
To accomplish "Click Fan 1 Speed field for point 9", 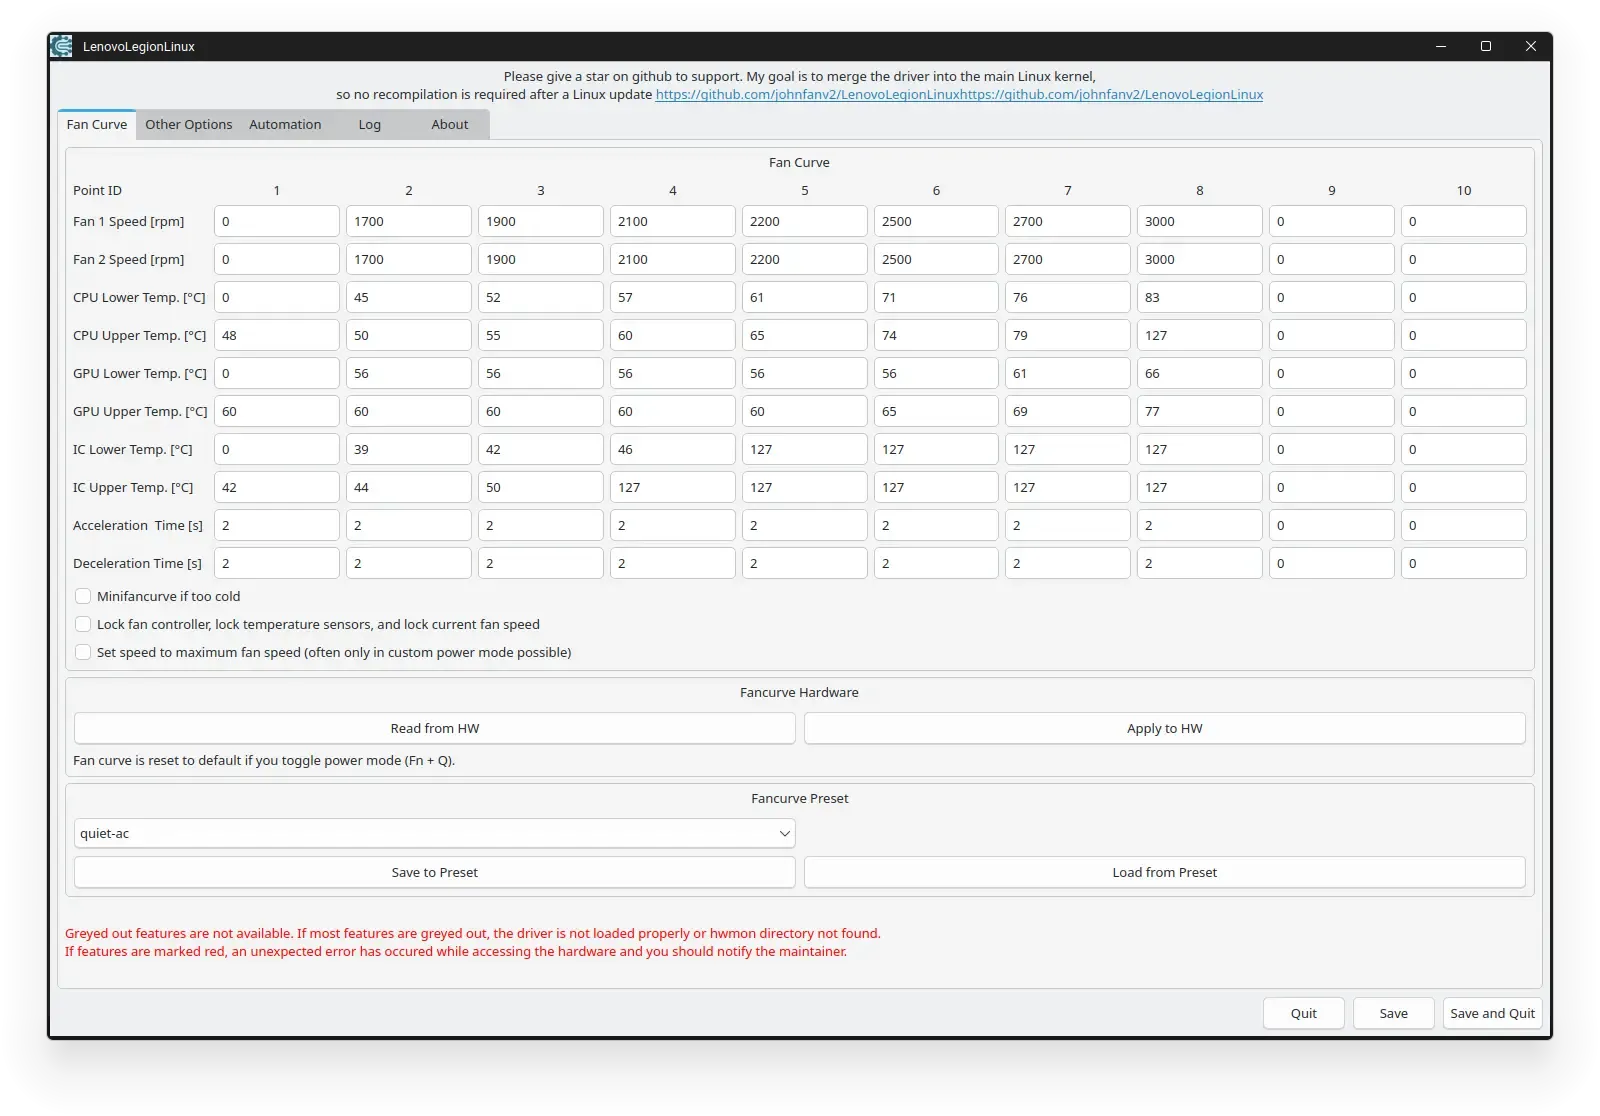I will [x=1332, y=221].
